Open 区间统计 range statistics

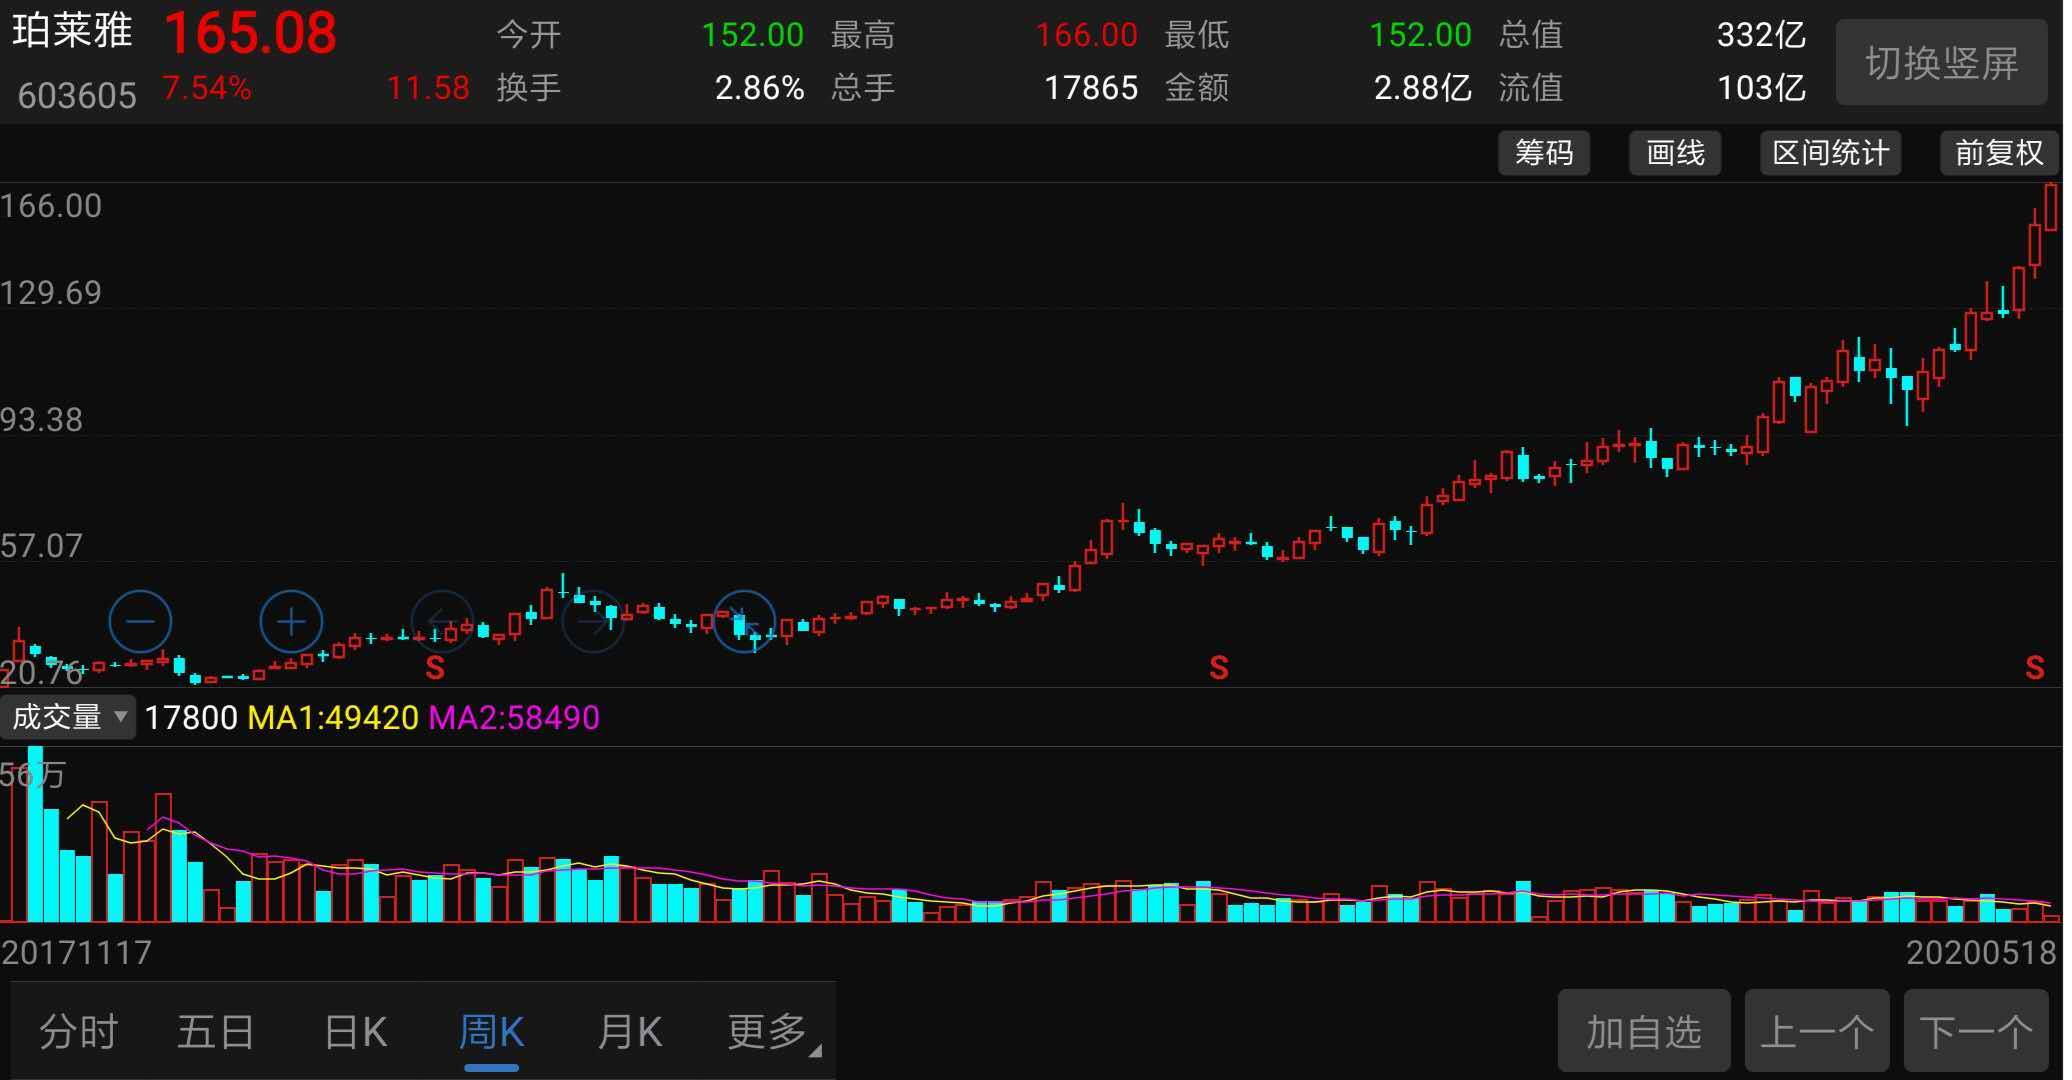click(x=1830, y=153)
